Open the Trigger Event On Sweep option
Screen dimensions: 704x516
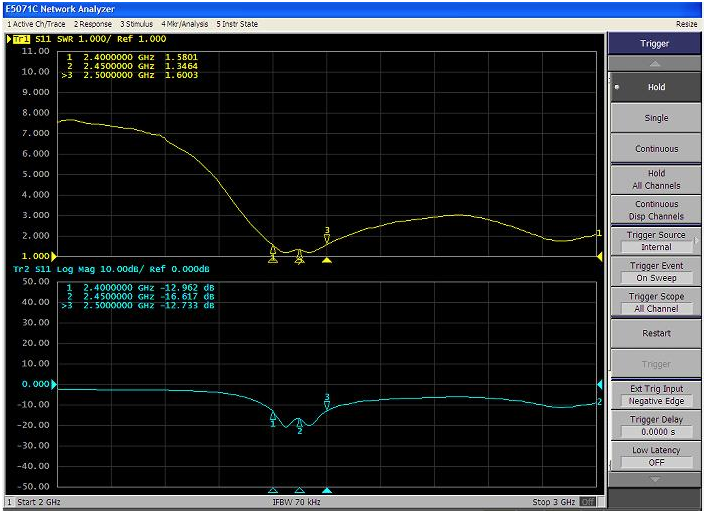[656, 272]
